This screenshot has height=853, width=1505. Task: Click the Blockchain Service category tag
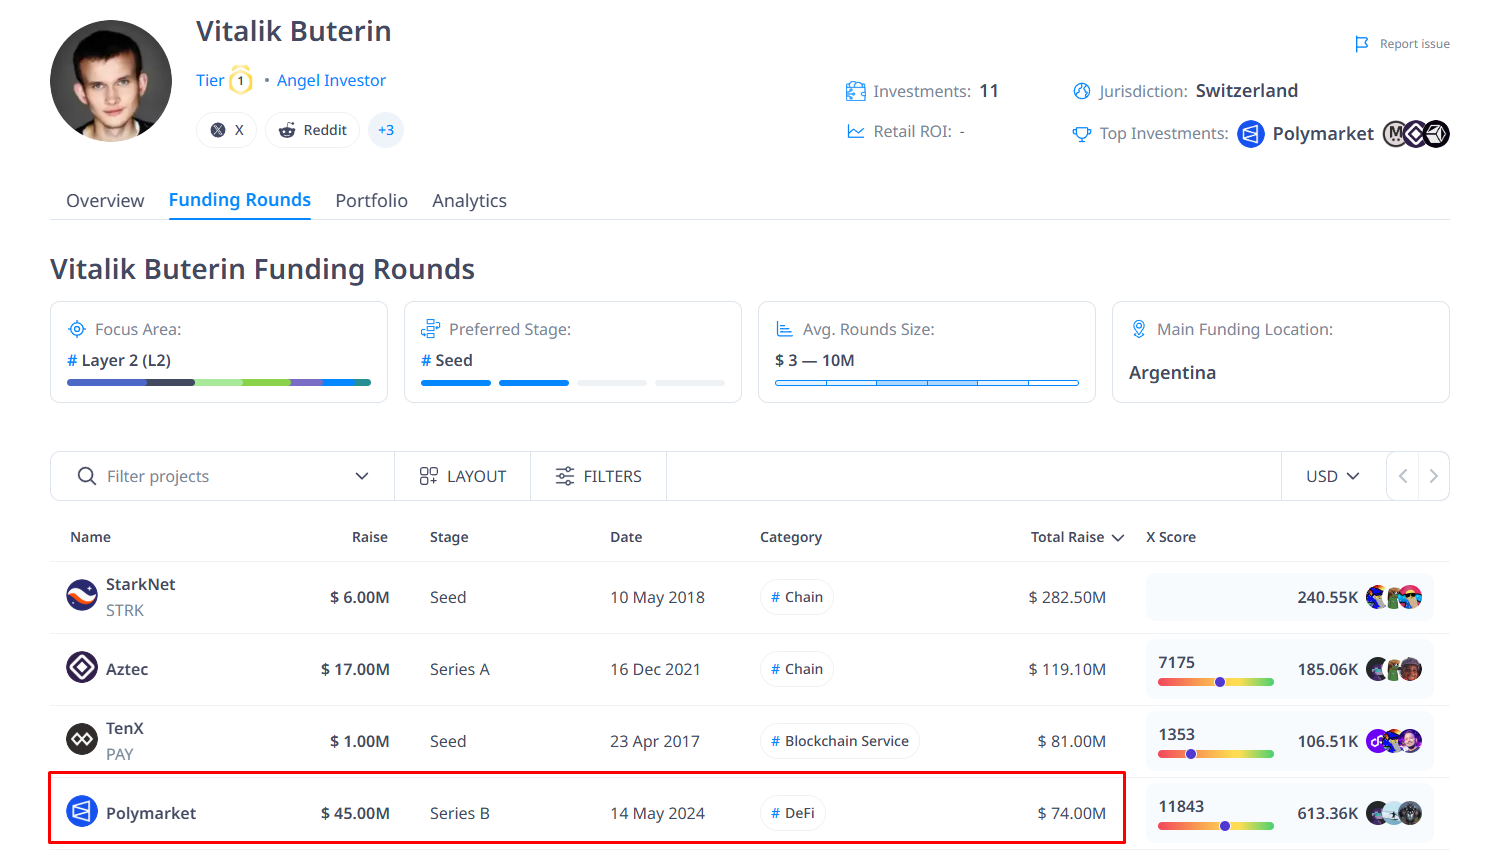pyautogui.click(x=840, y=741)
